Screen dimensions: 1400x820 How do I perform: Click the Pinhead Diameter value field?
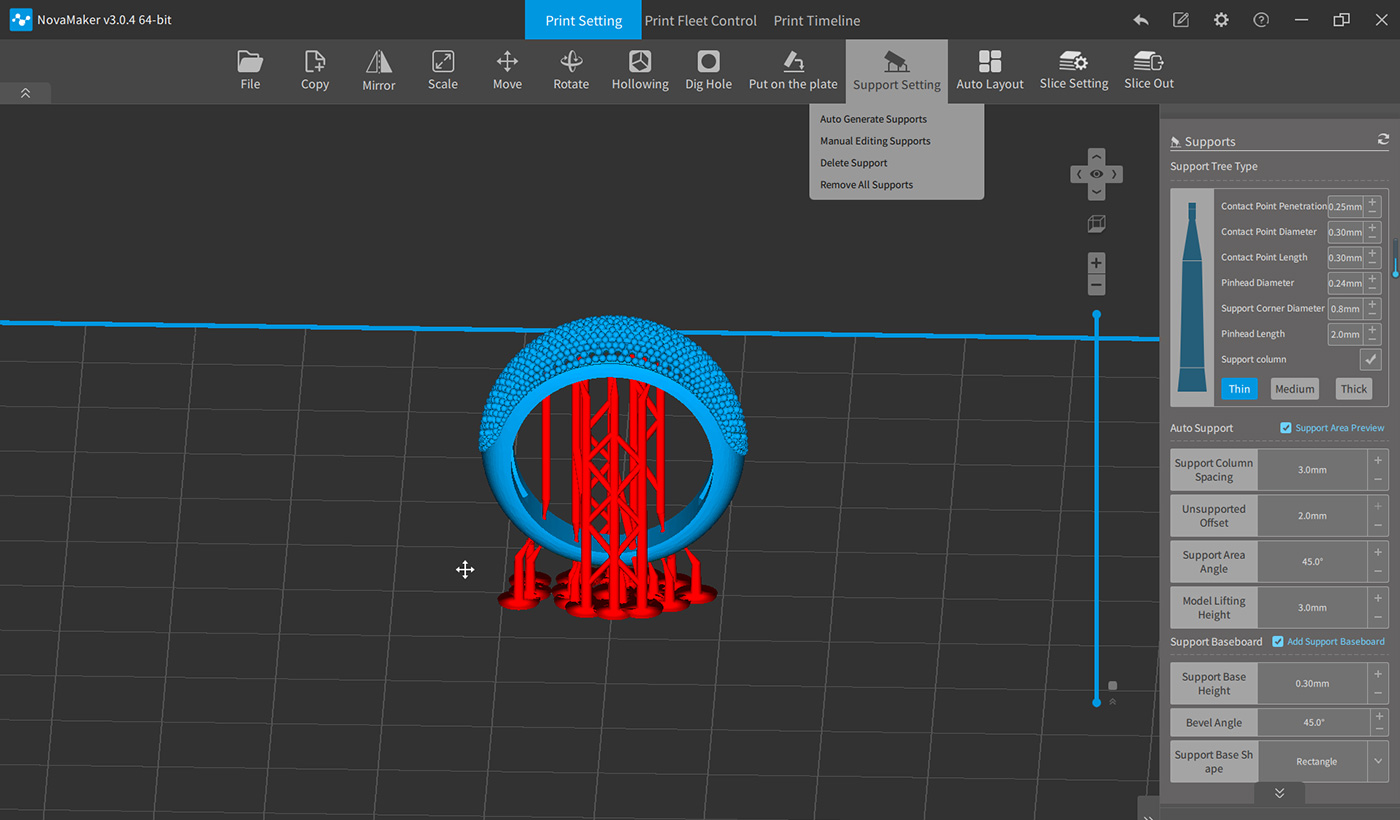[1346, 283]
